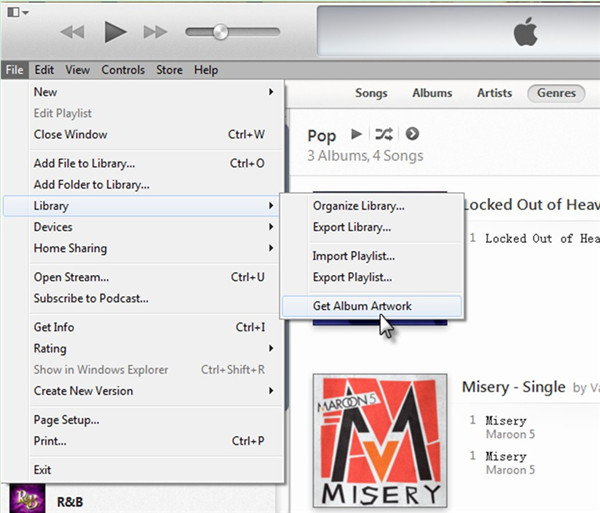600x513 pixels.
Task: Select second Misery track by Maroon 5
Action: 534,463
